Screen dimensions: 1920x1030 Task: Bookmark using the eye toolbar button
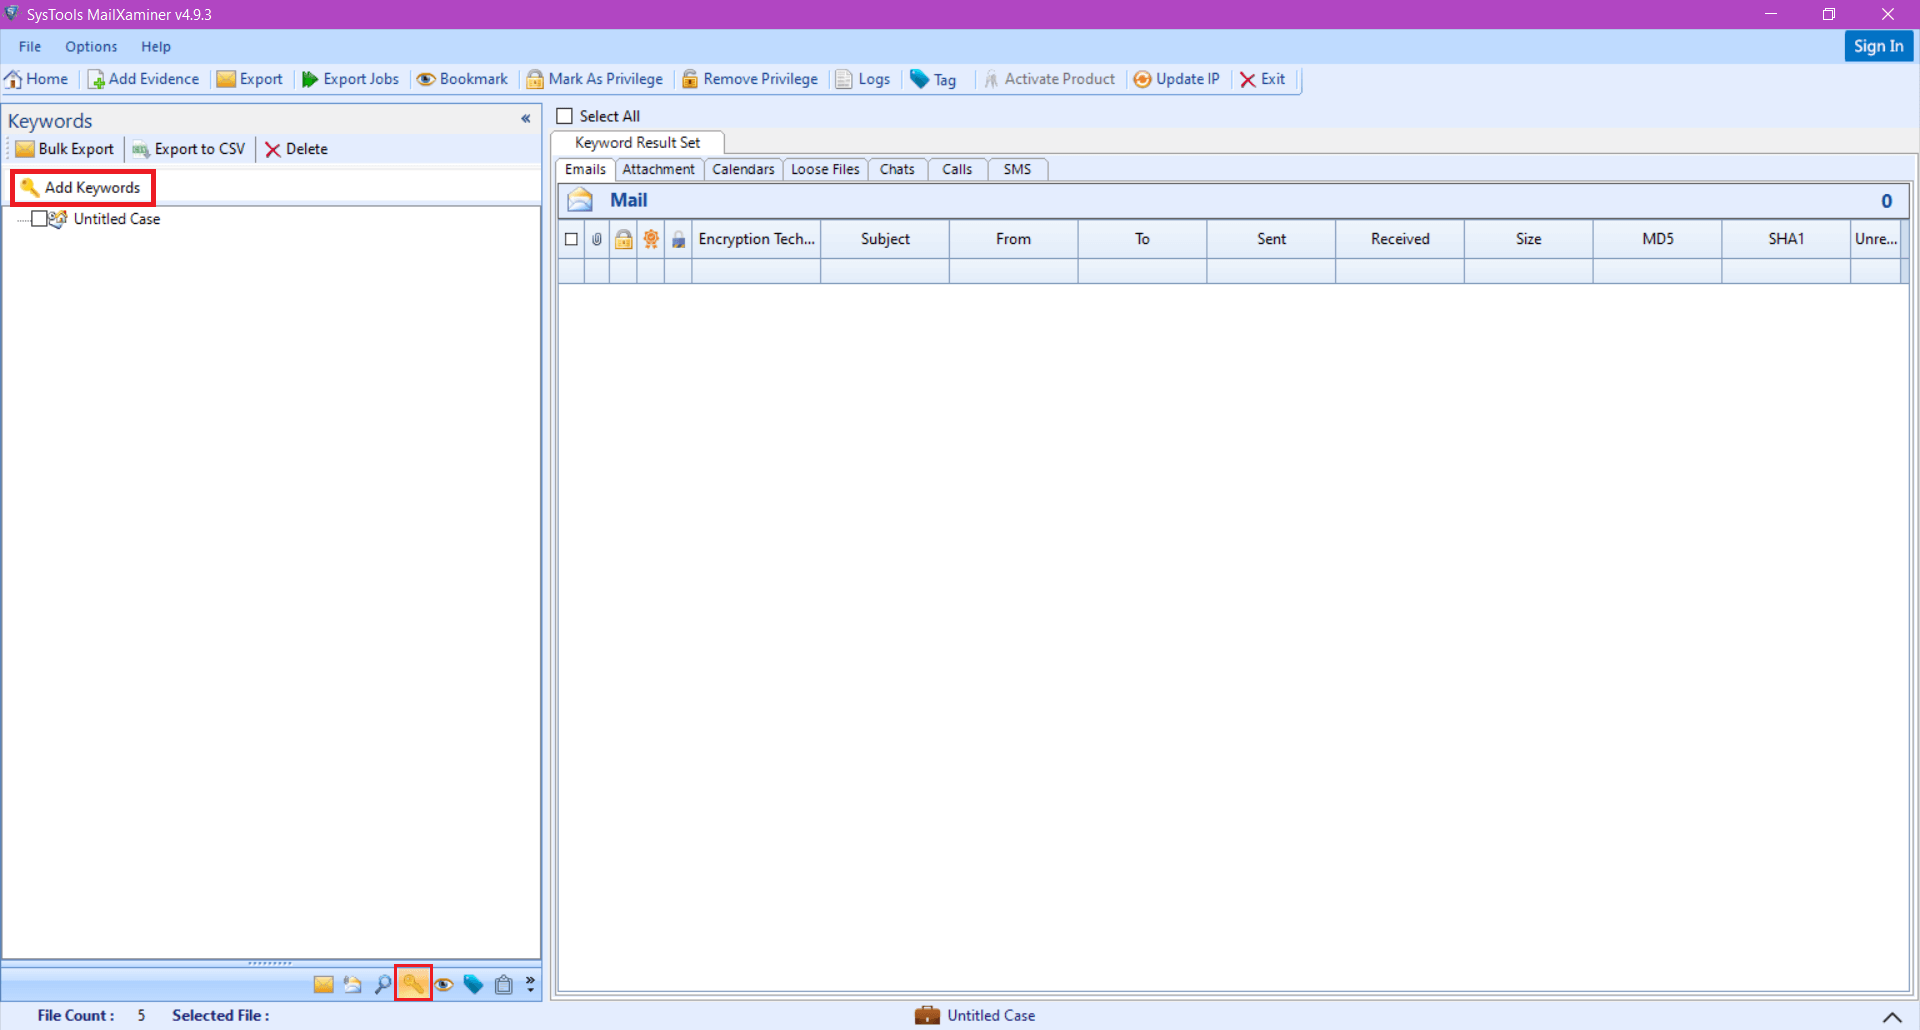[462, 79]
